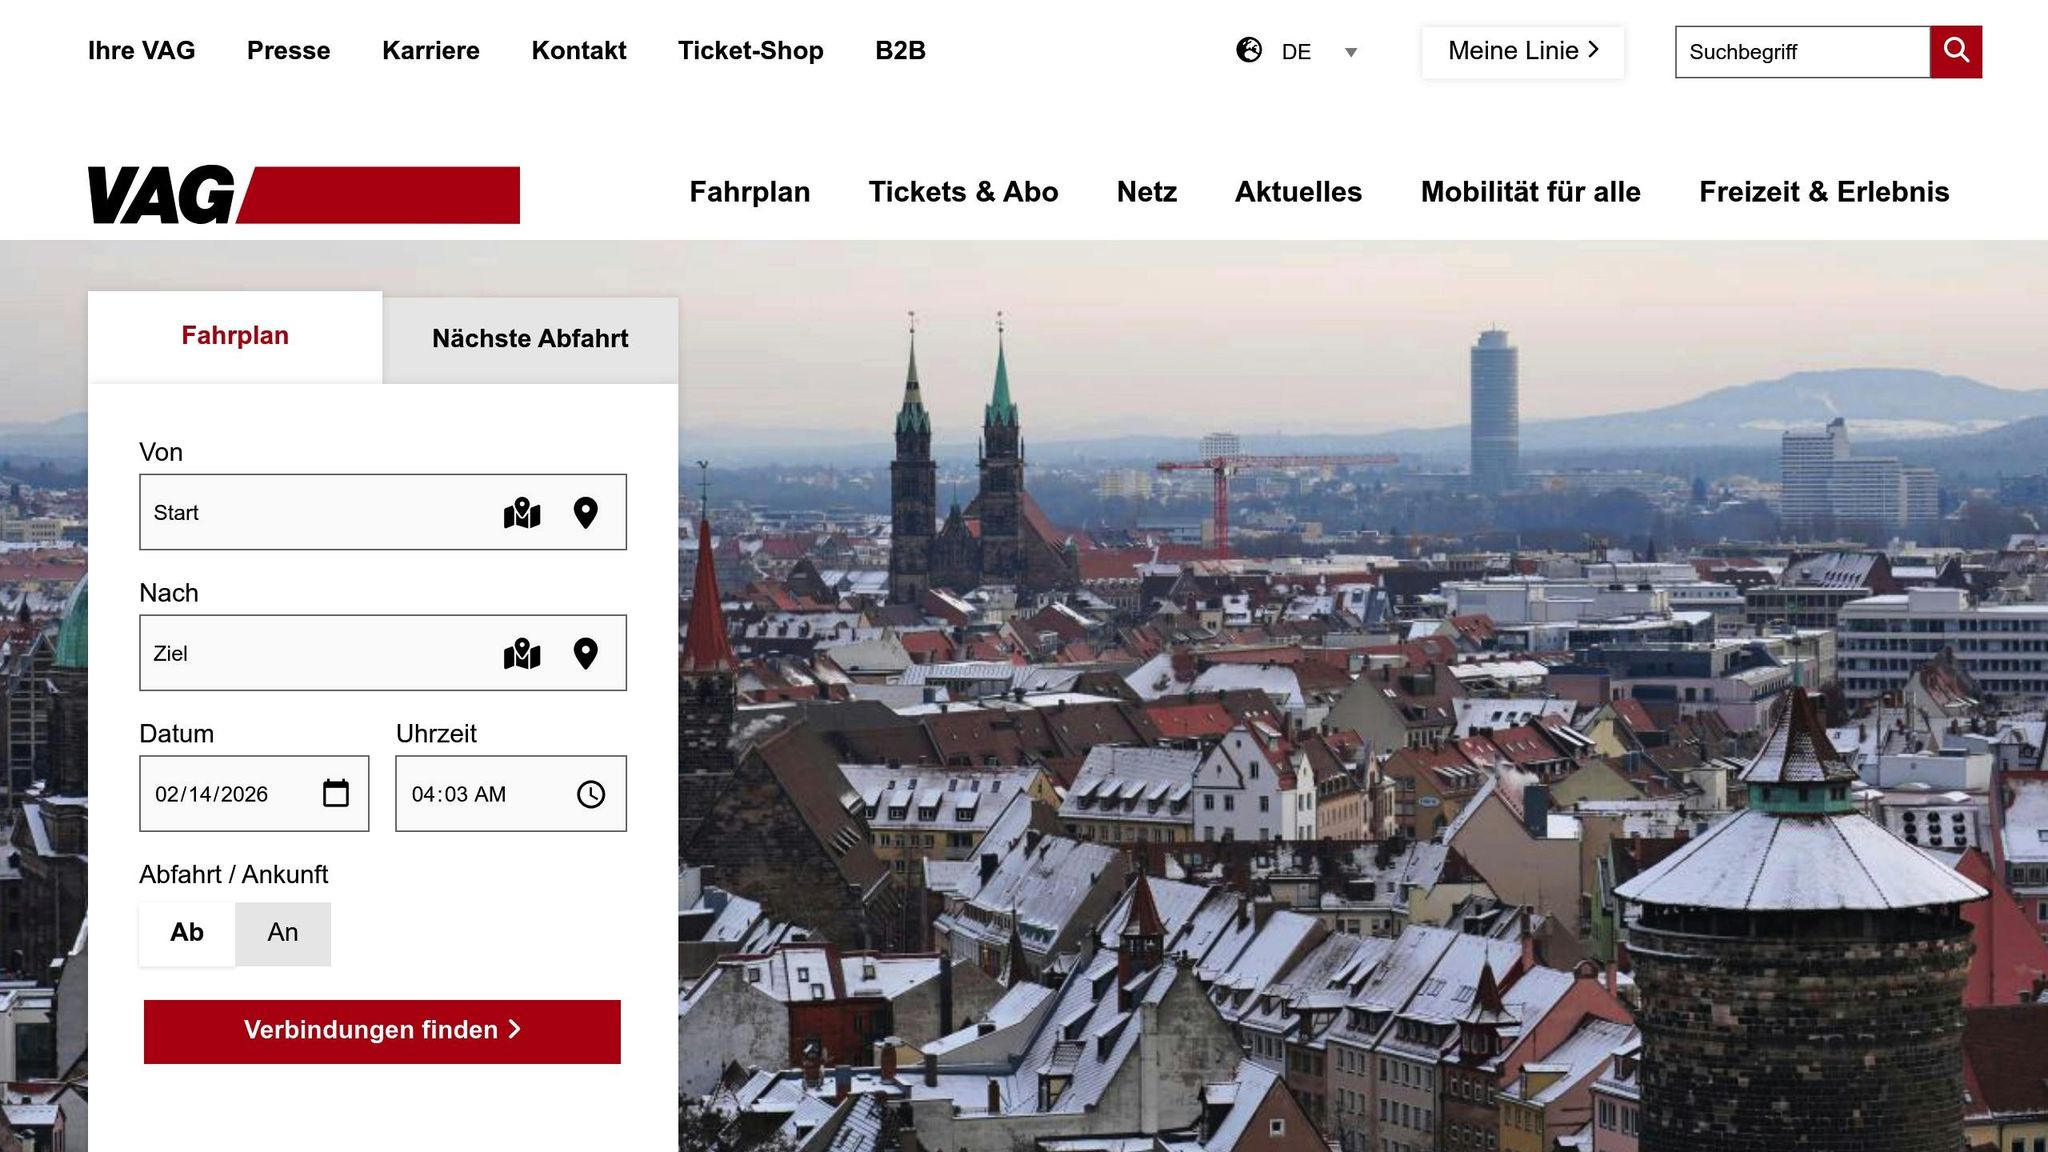Open the Tickets & Abo menu

coord(964,192)
